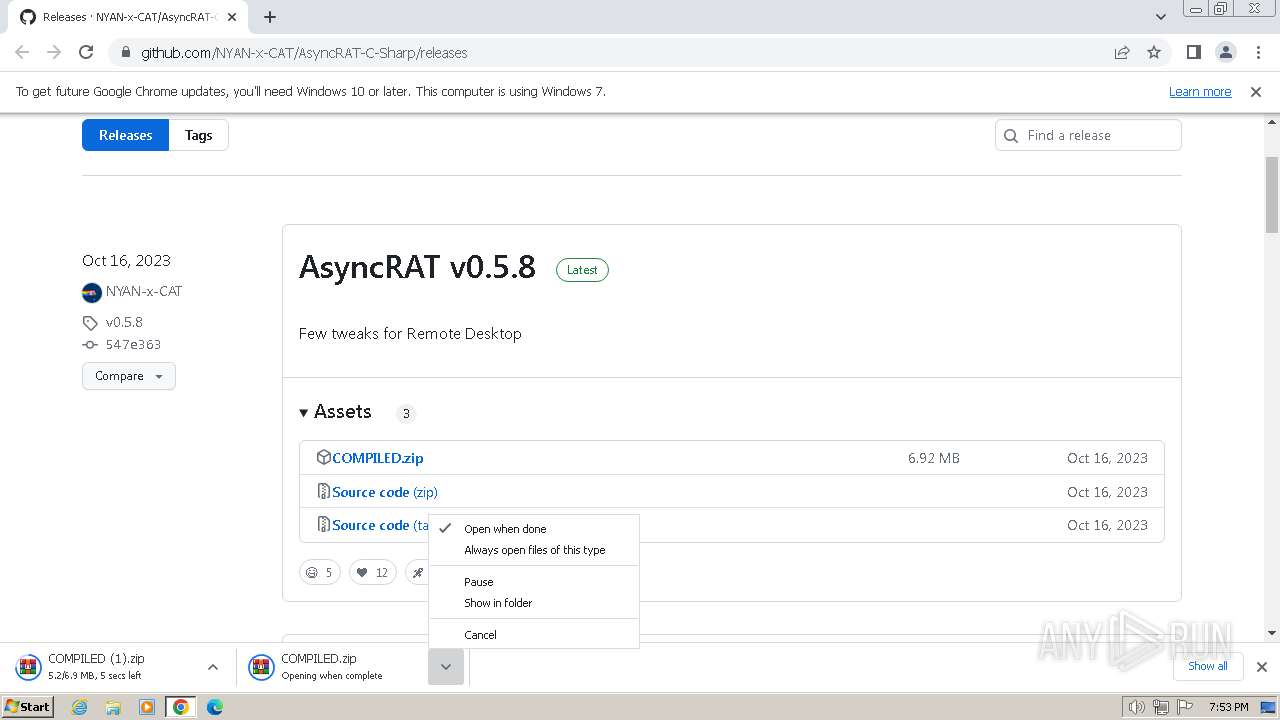Click the tag icon beside v0.5.8
The image size is (1280, 720).
[x=90, y=323]
